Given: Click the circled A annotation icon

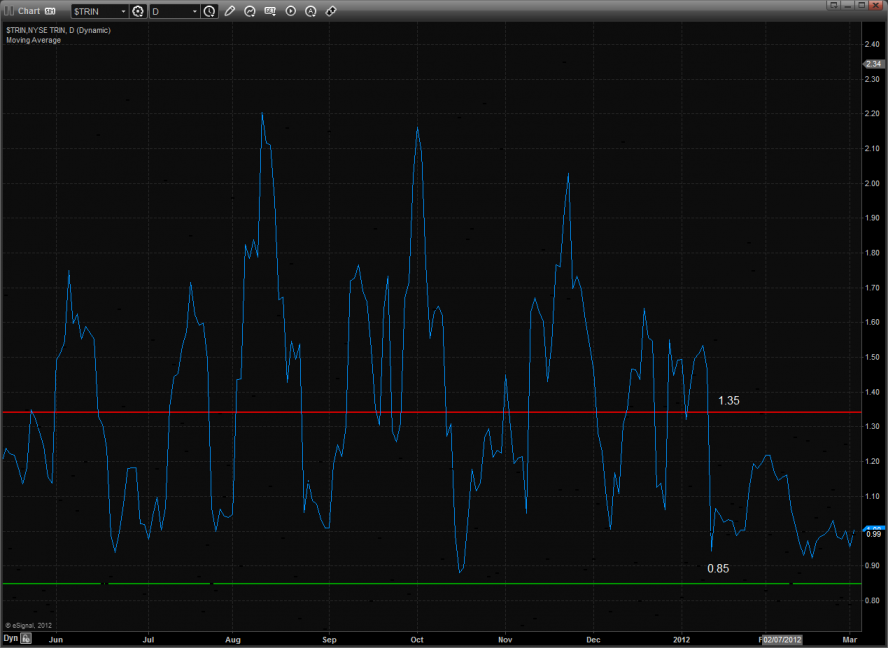Looking at the screenshot, I should [x=311, y=11].
